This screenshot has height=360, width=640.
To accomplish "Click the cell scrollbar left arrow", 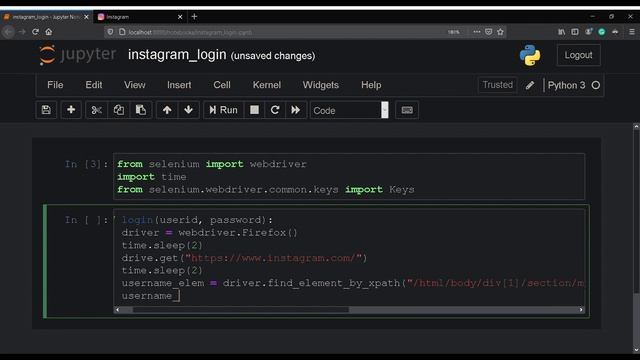I will point(118,310).
